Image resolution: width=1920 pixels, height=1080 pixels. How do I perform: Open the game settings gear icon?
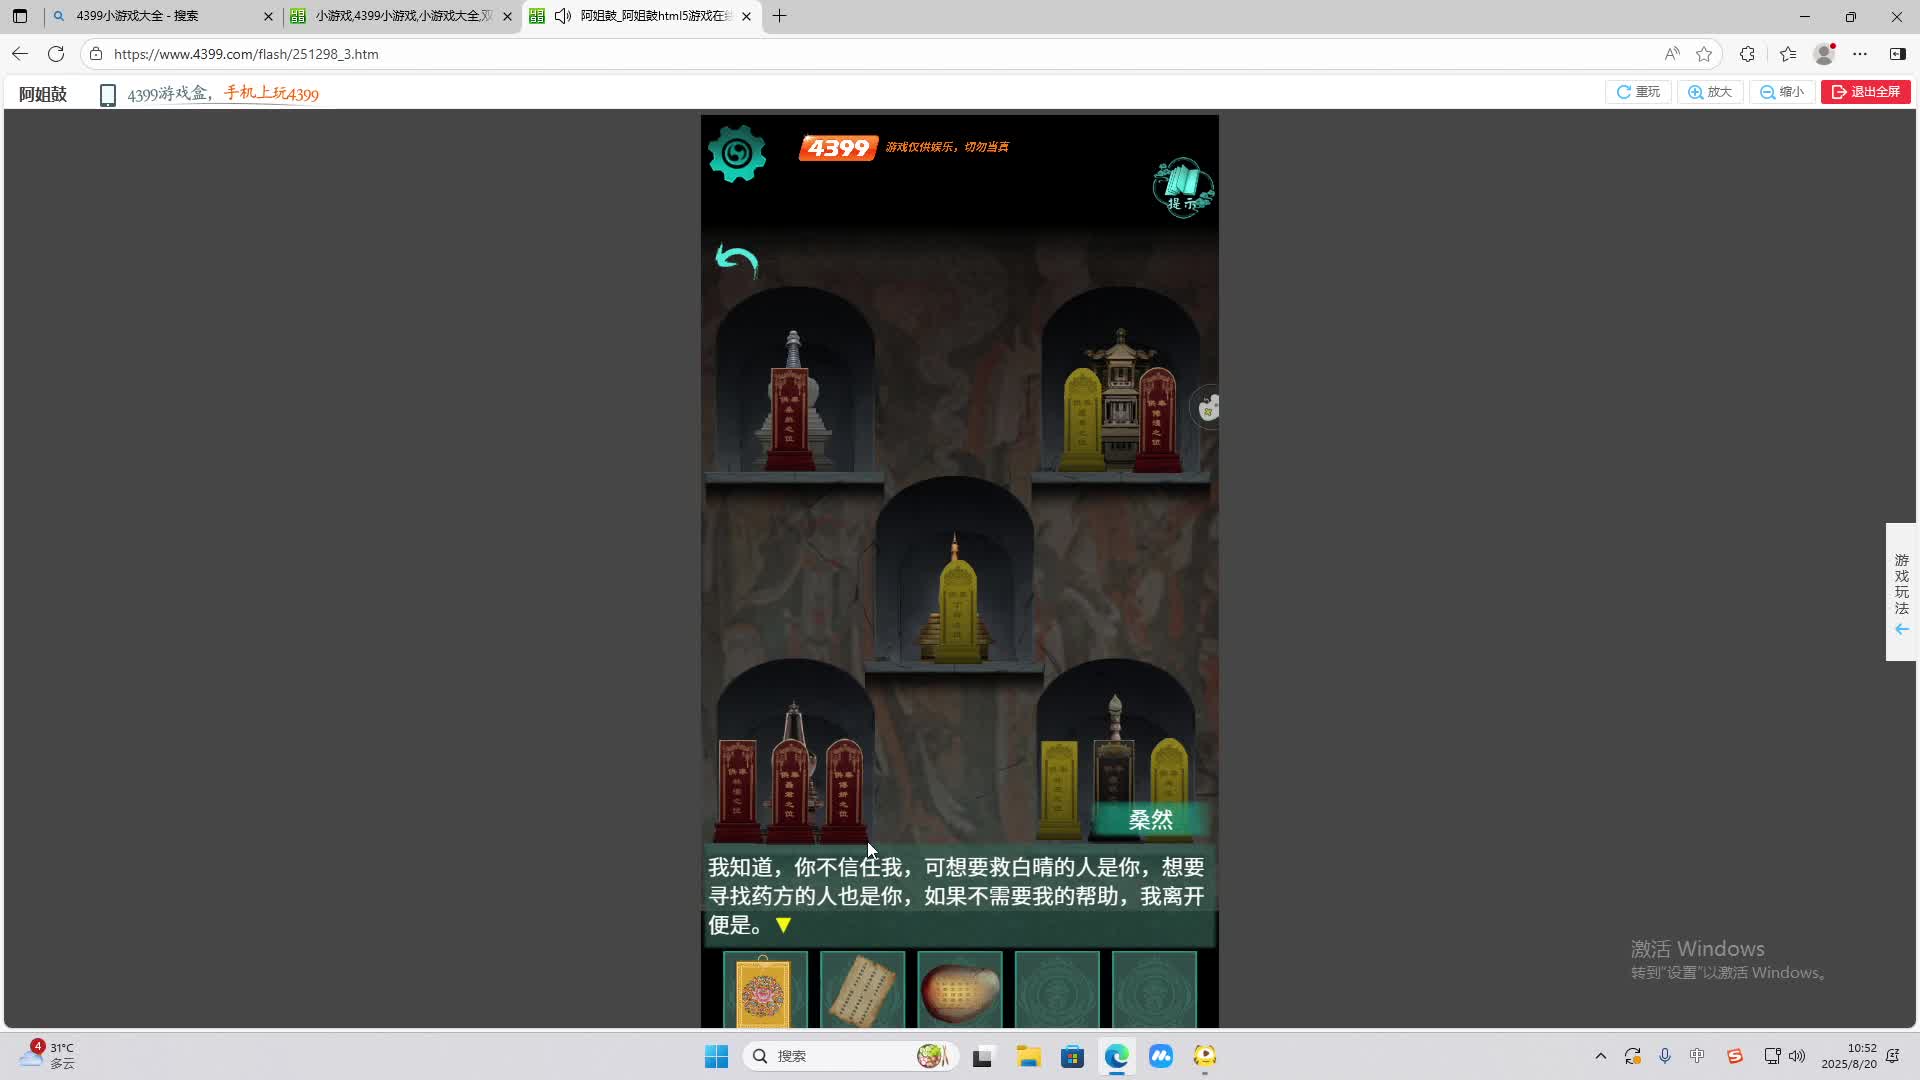(x=737, y=153)
